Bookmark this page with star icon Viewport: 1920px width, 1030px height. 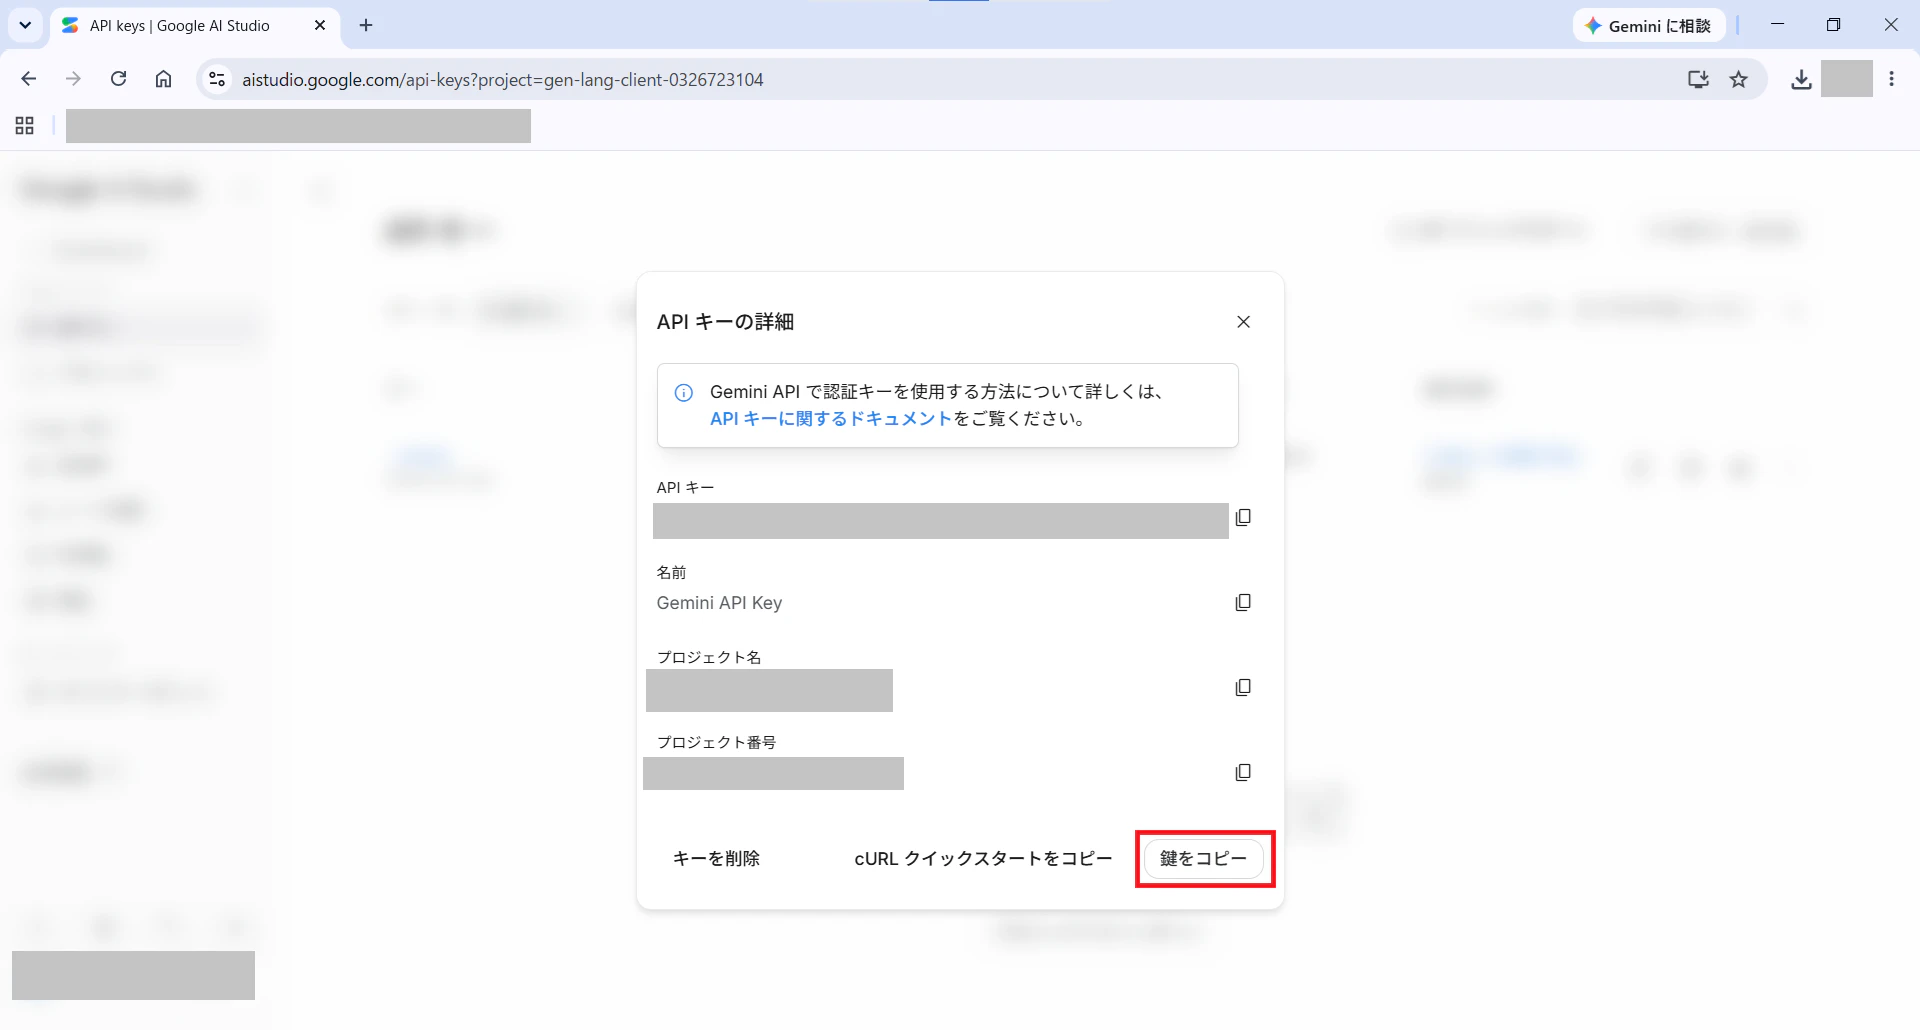tap(1739, 79)
